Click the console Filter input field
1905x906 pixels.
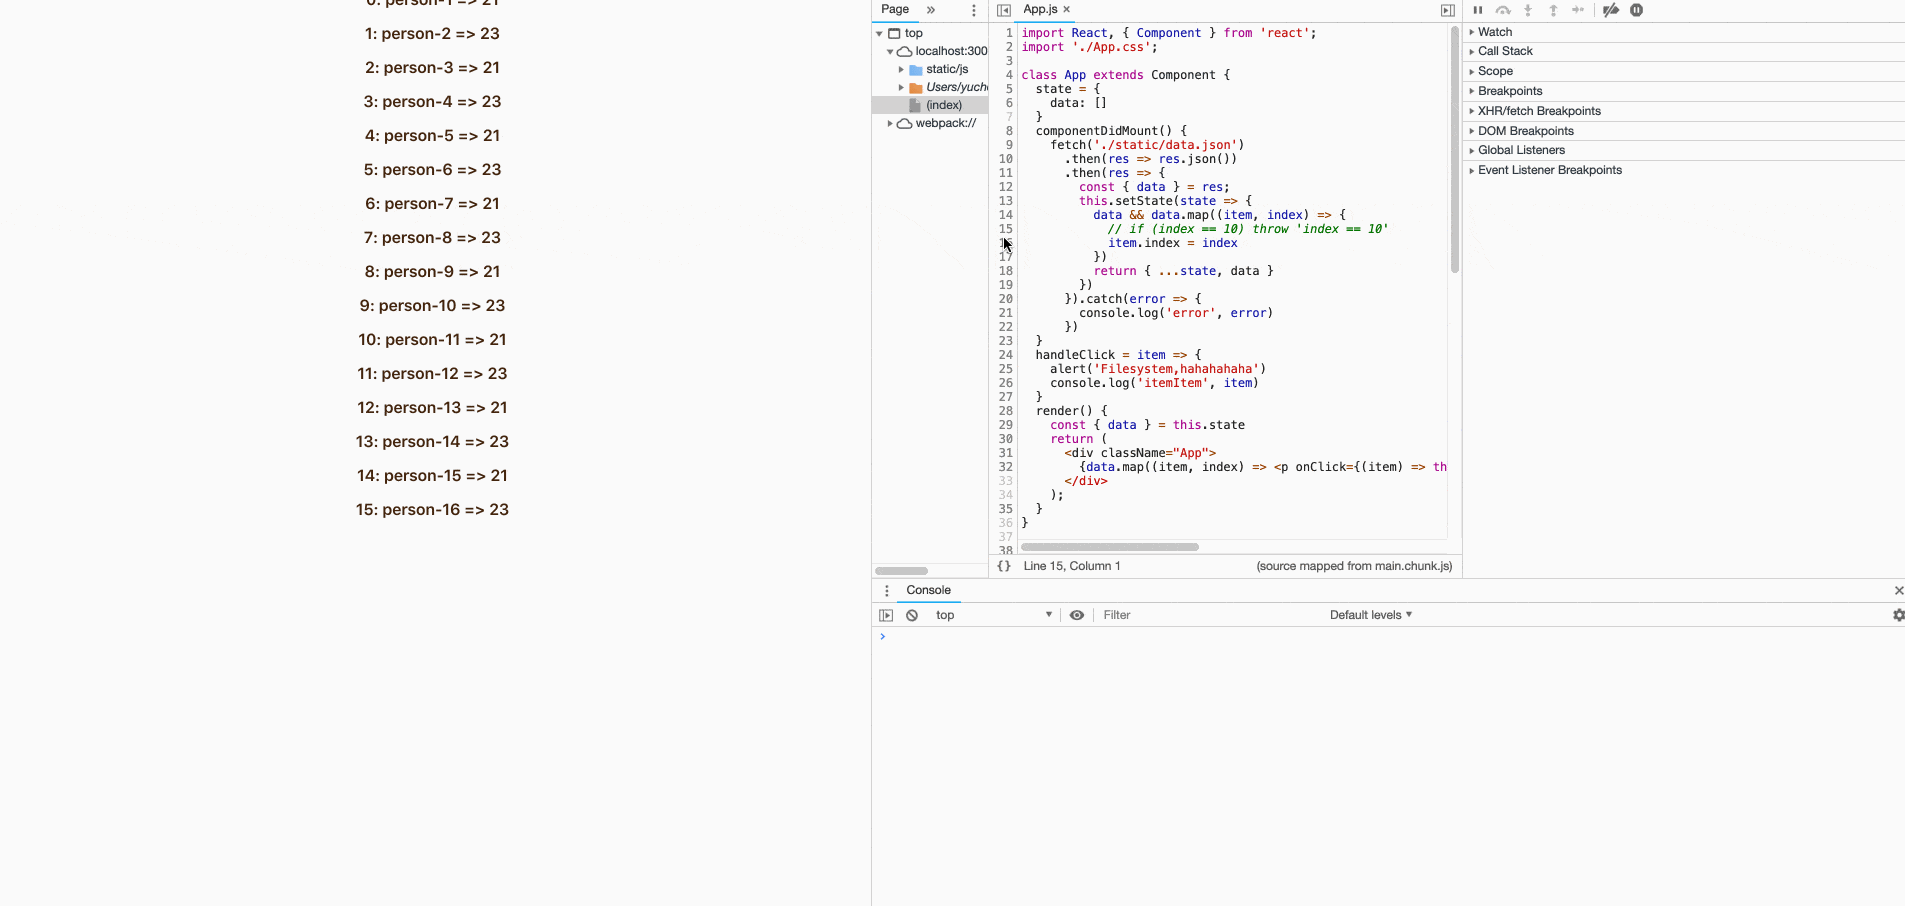[1210, 615]
